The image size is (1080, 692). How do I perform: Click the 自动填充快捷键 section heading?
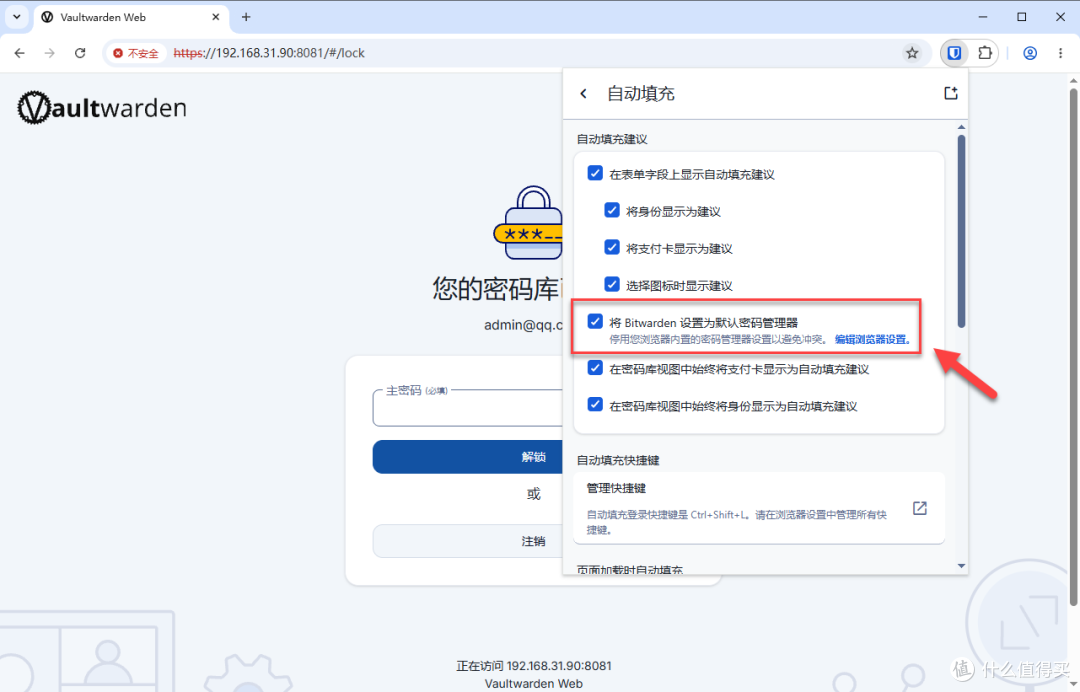coord(618,460)
